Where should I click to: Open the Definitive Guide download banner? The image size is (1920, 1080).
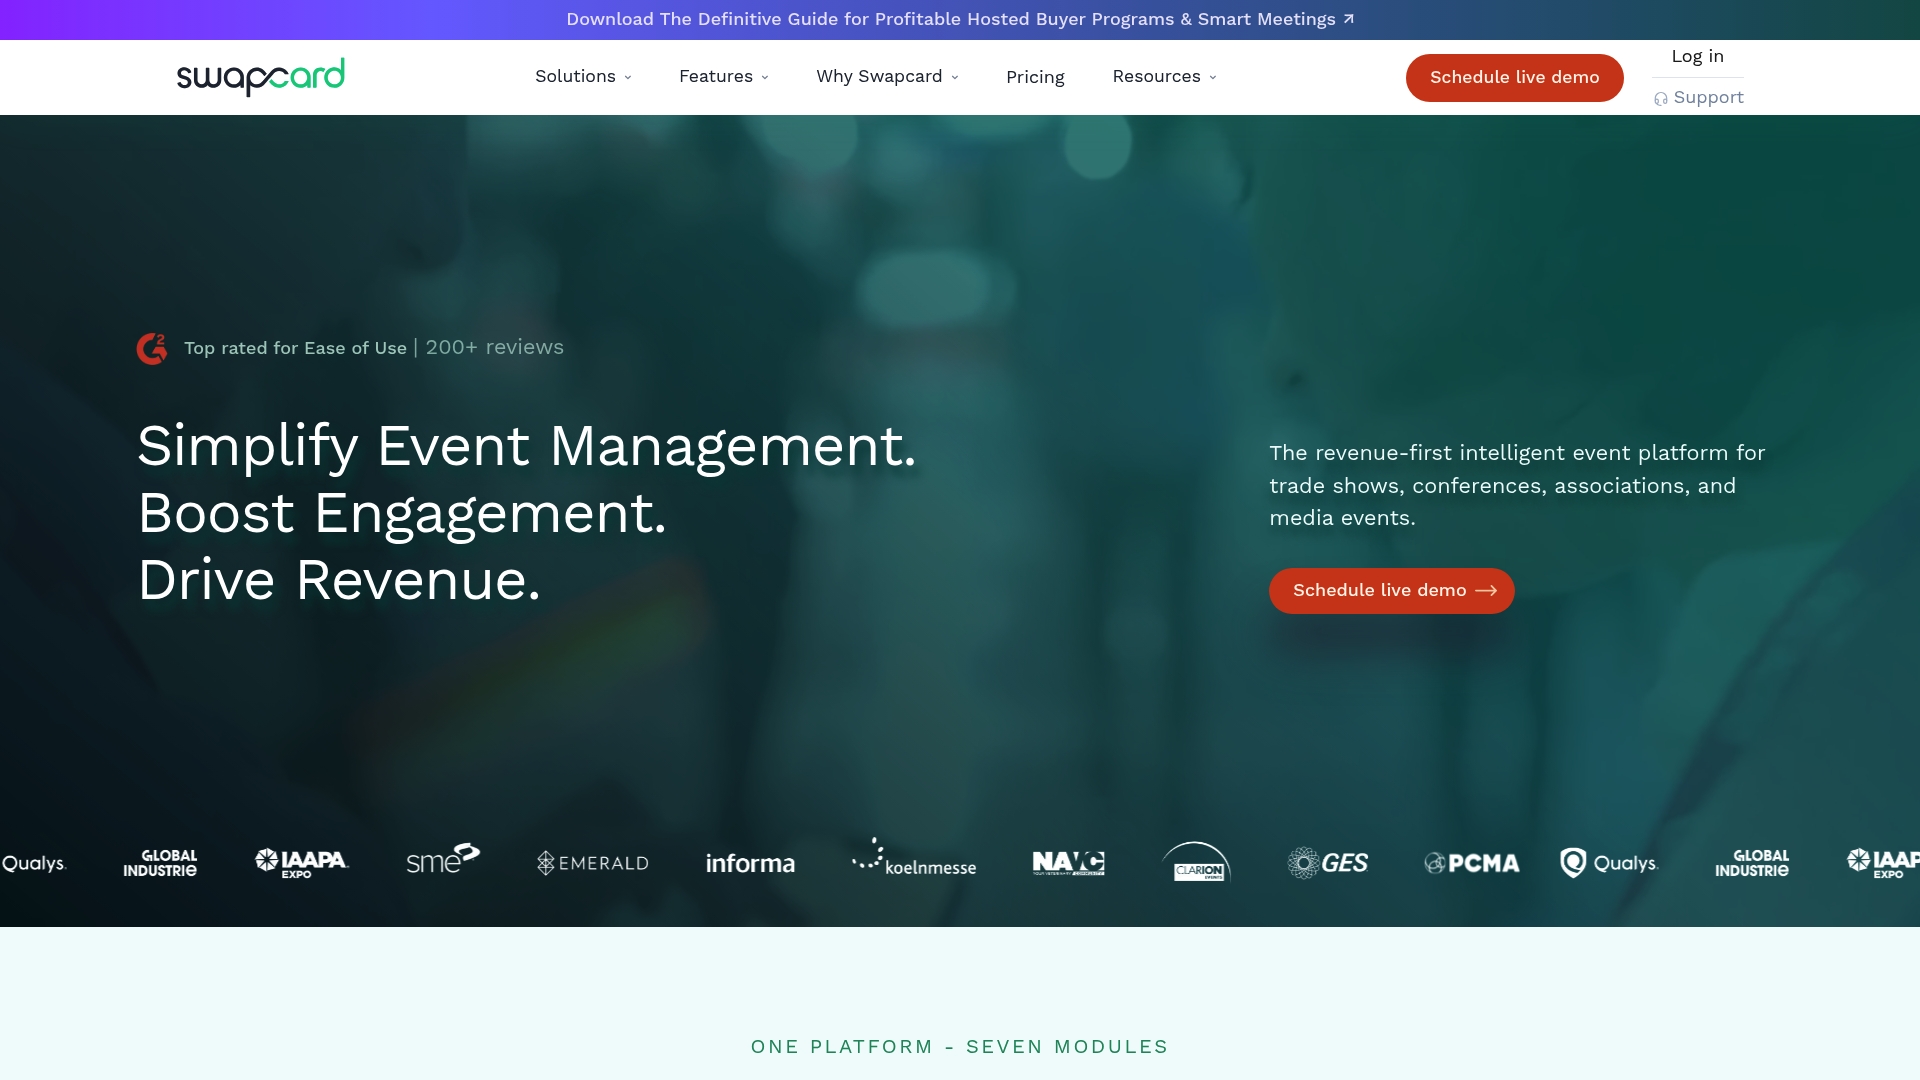click(960, 19)
